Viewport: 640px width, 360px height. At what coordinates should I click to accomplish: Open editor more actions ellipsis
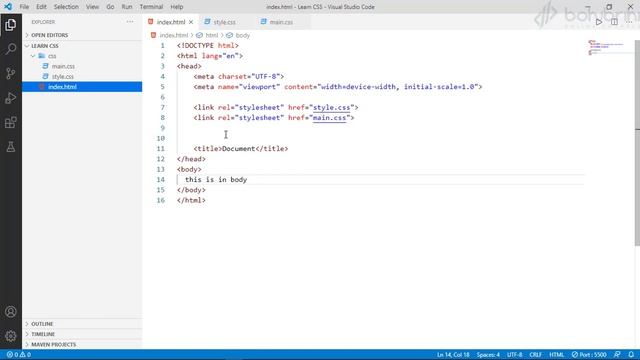(629, 22)
